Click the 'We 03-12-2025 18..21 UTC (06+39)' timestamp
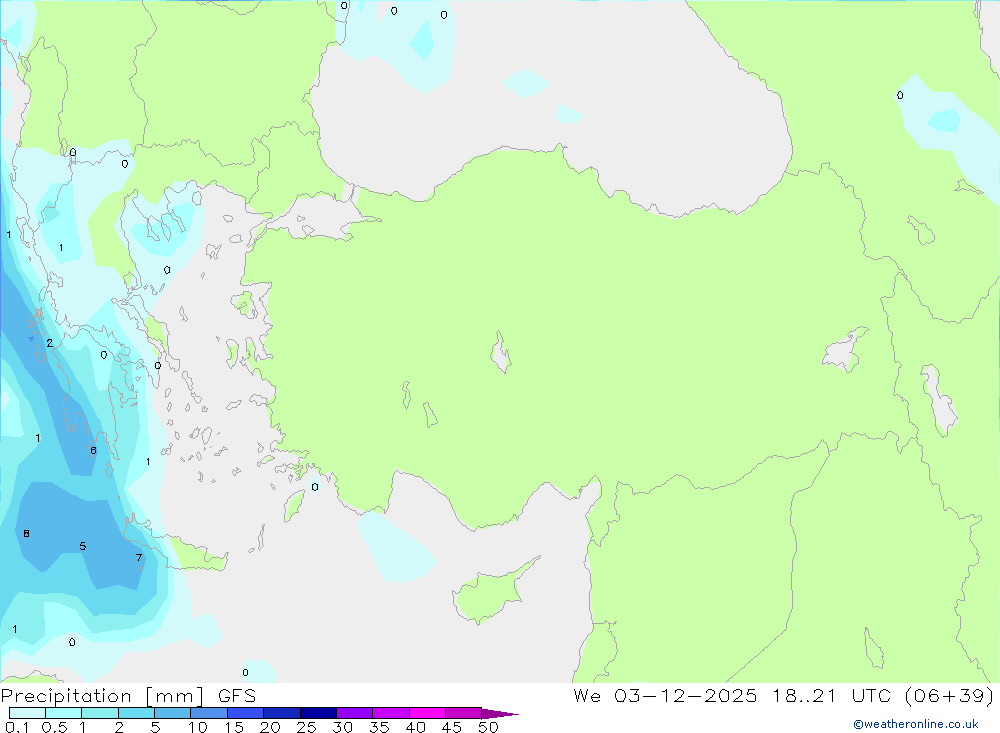The image size is (1000, 733). (783, 695)
